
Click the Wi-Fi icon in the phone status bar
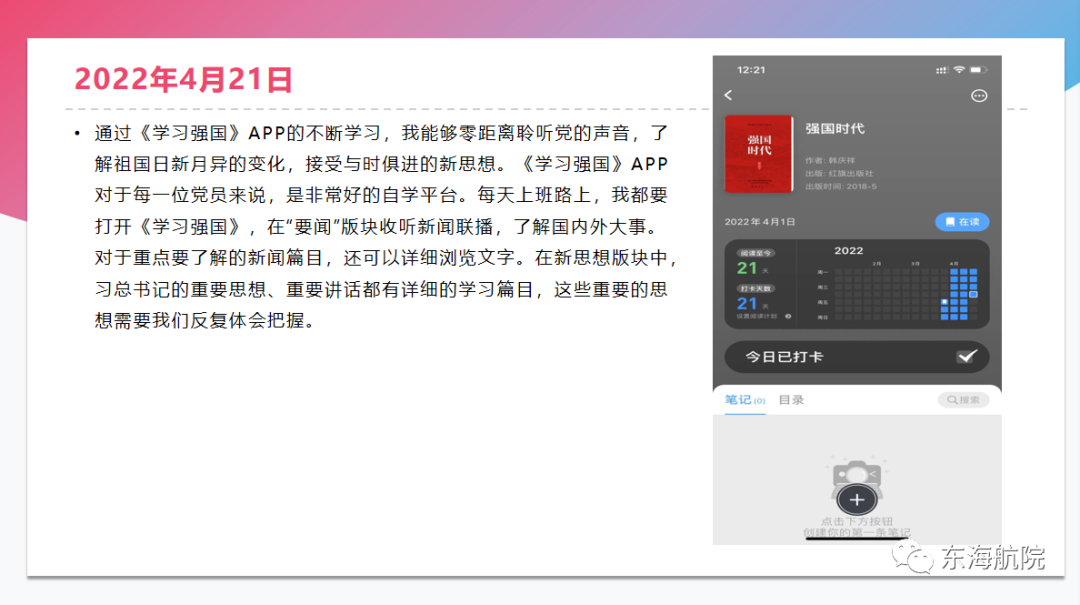point(959,70)
